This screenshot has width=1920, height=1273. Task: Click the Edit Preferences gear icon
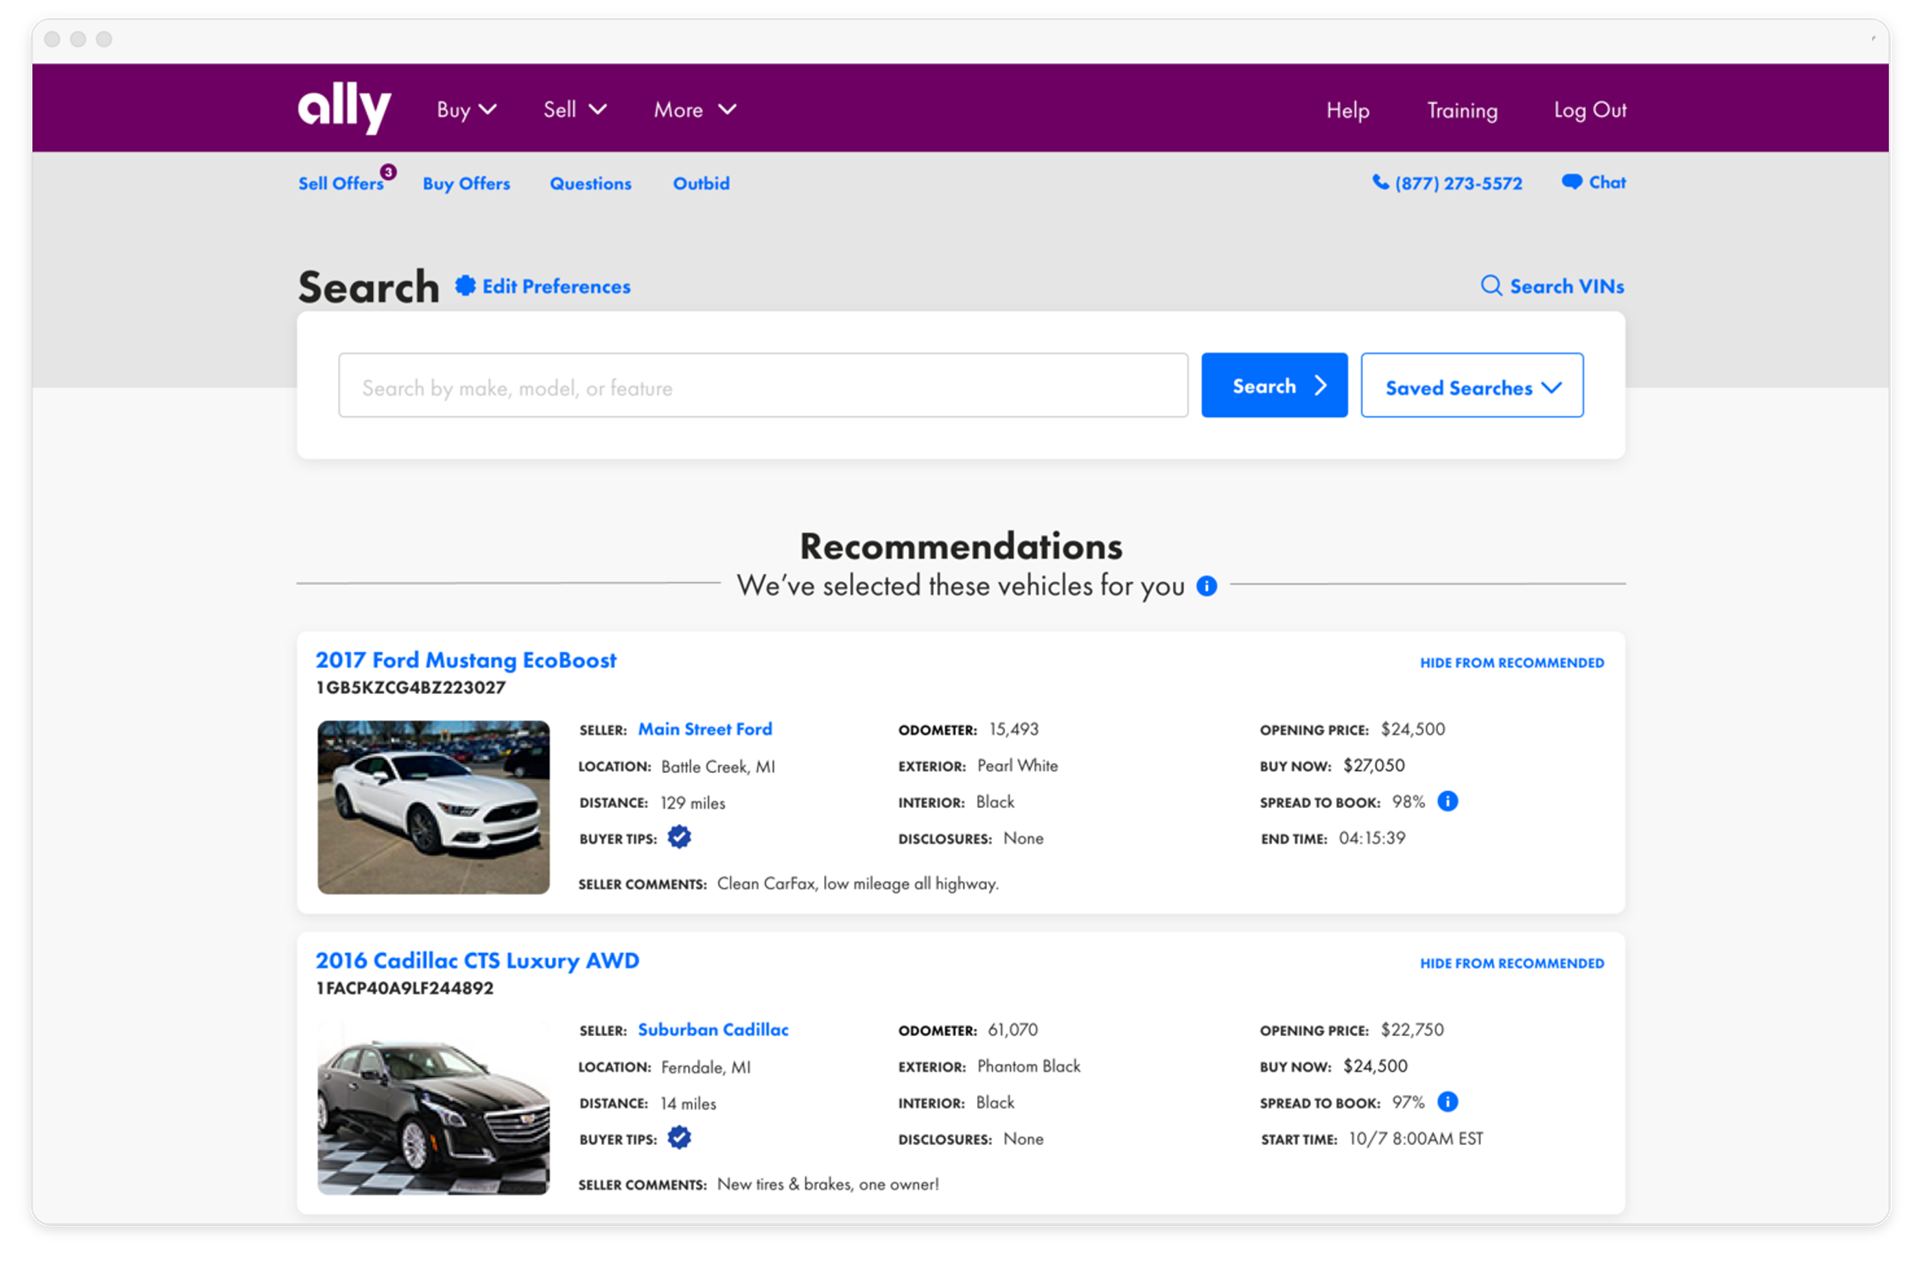pos(465,286)
